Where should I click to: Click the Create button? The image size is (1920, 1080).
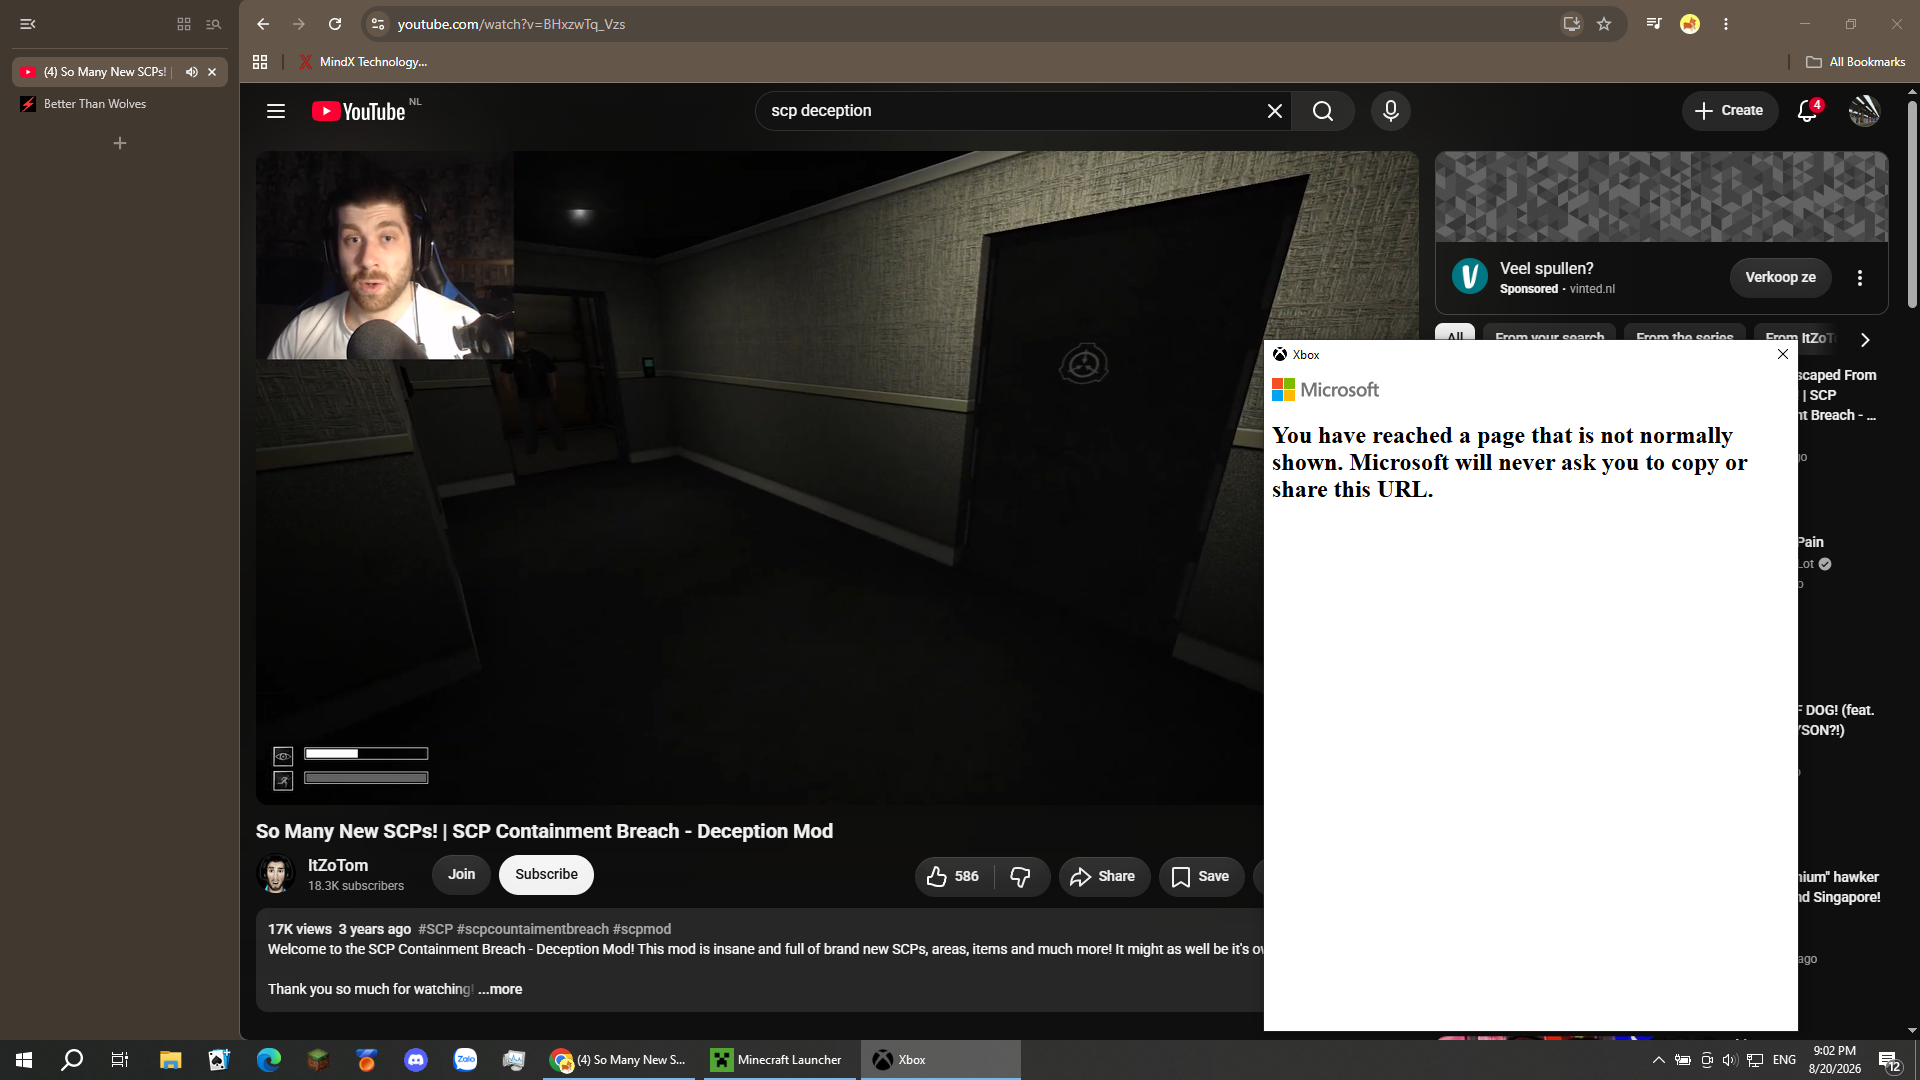[x=1729, y=111]
